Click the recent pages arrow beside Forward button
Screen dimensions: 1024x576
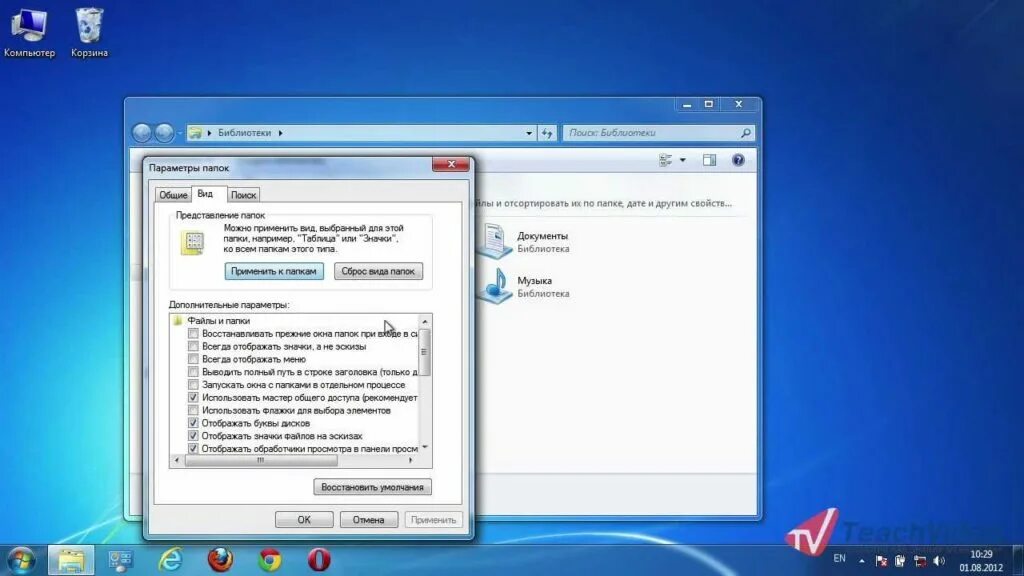(180, 133)
